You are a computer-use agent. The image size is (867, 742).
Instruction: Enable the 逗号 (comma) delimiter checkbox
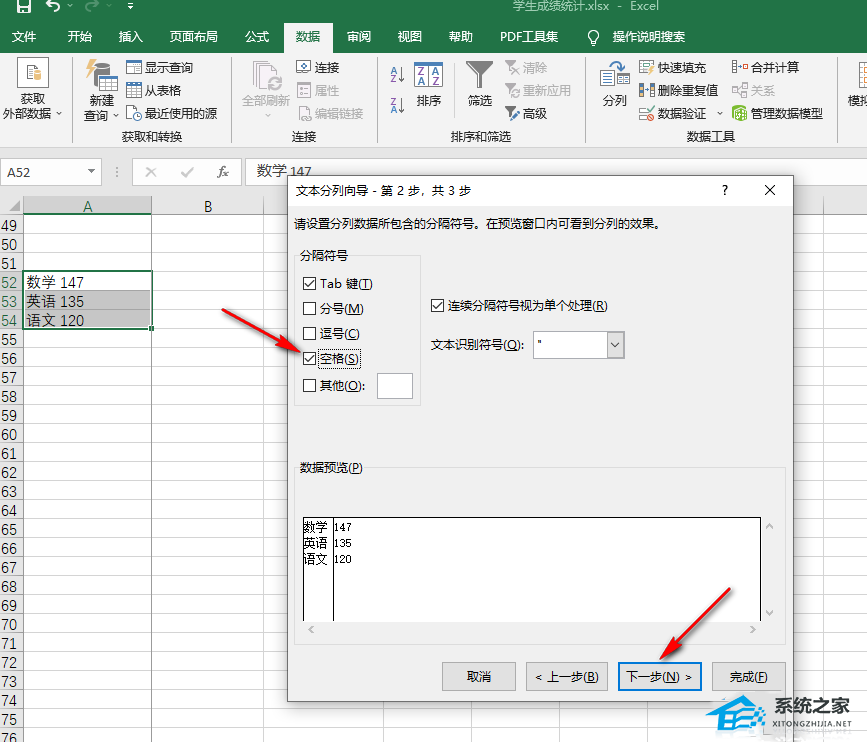309,333
